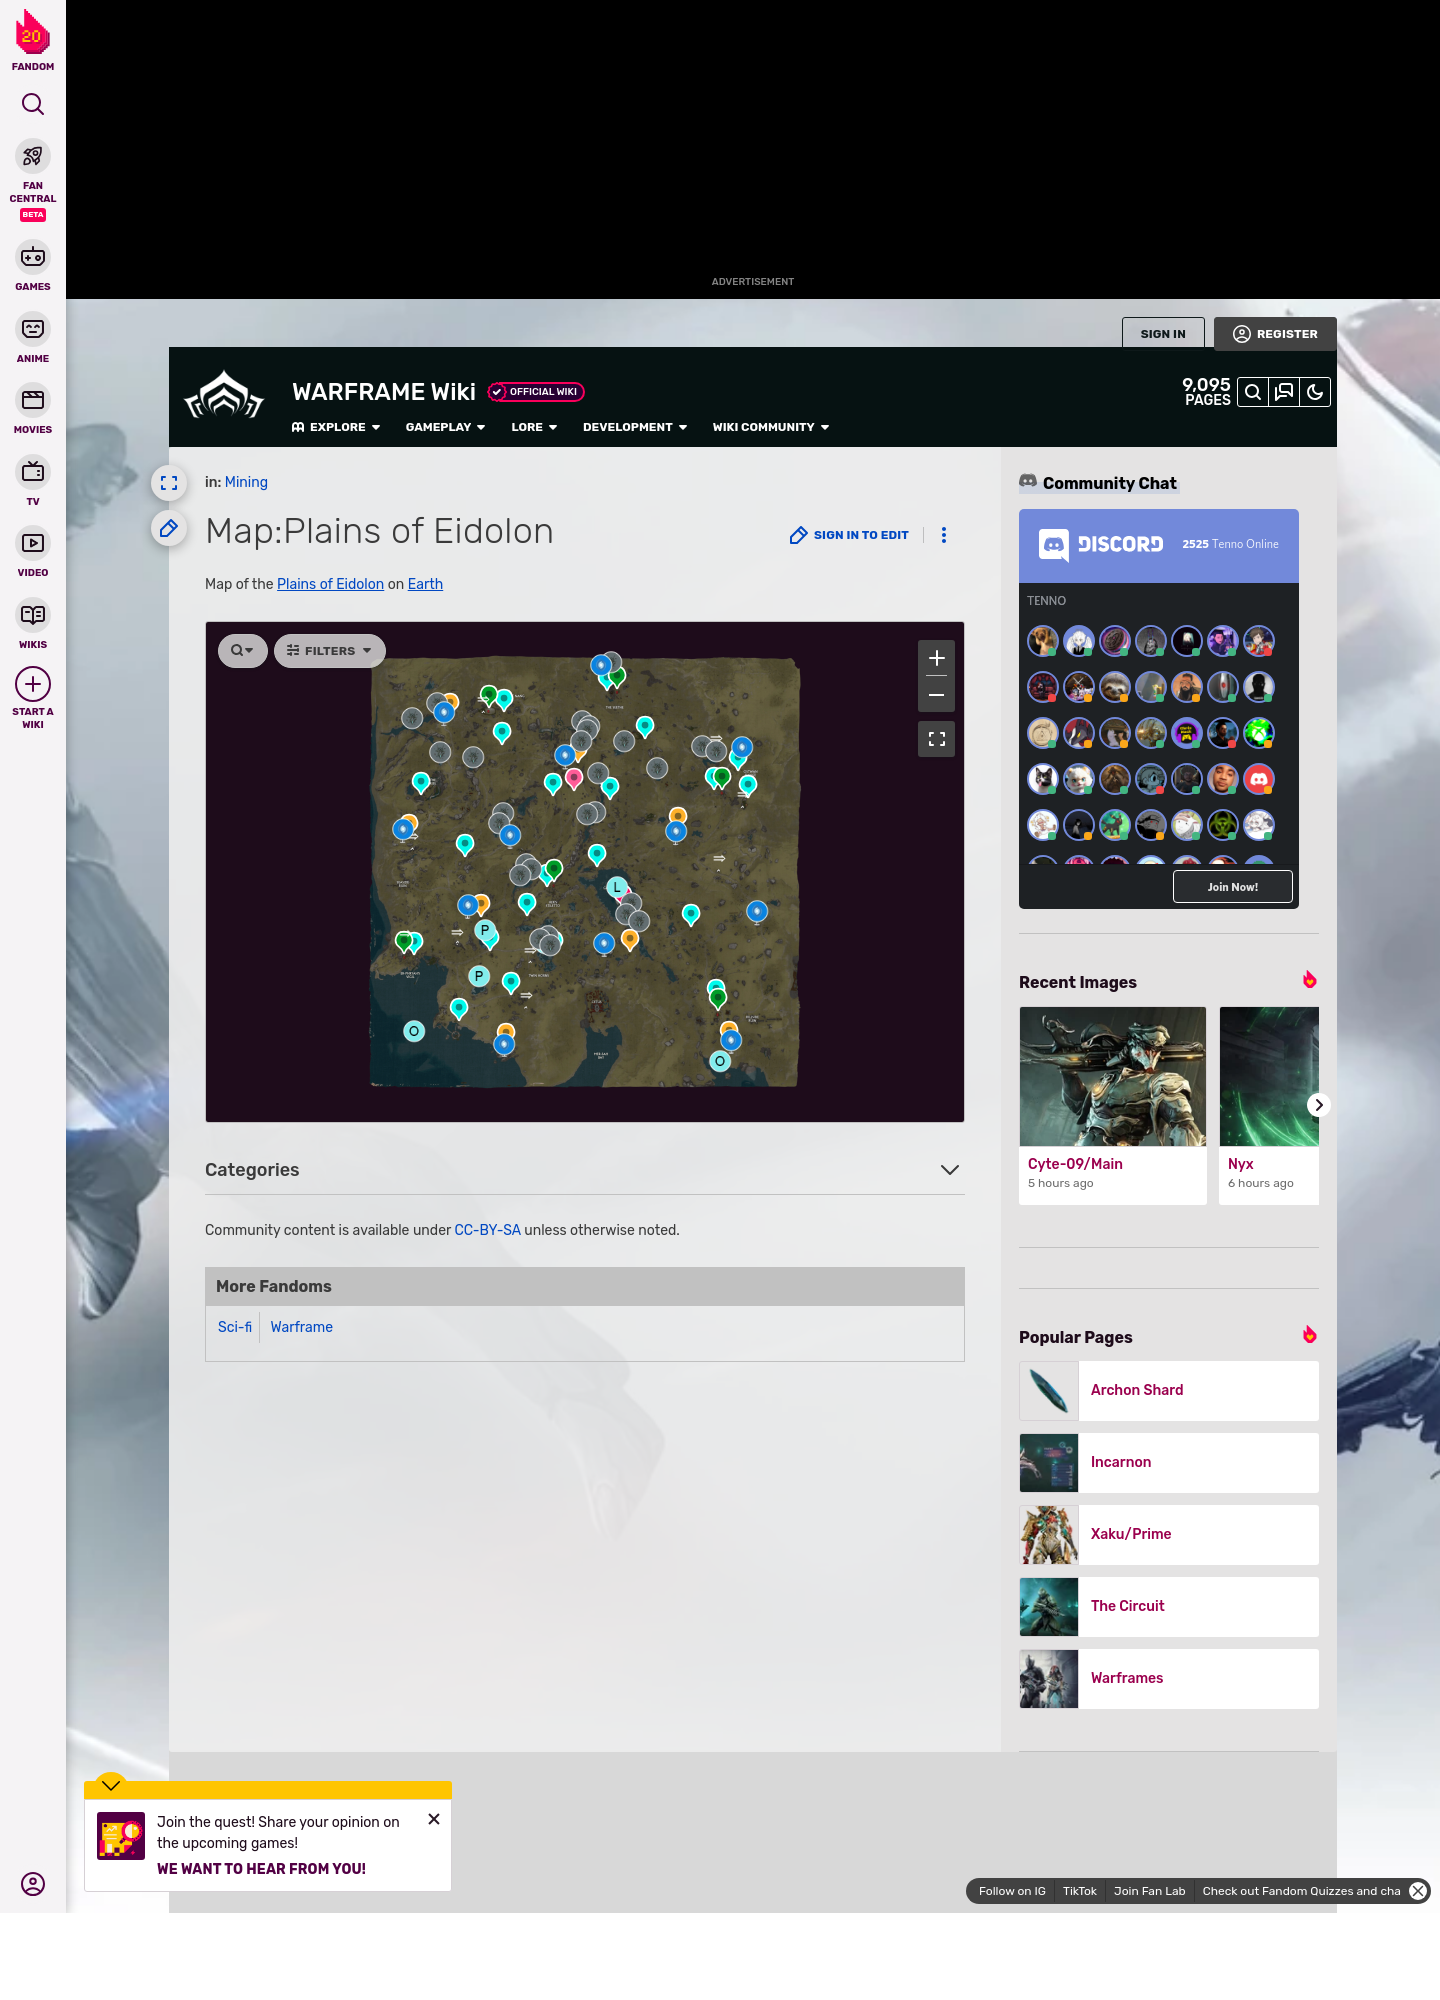1440x2000 pixels.
Task: Follow the Plains of Eidolon link
Action: pos(330,584)
